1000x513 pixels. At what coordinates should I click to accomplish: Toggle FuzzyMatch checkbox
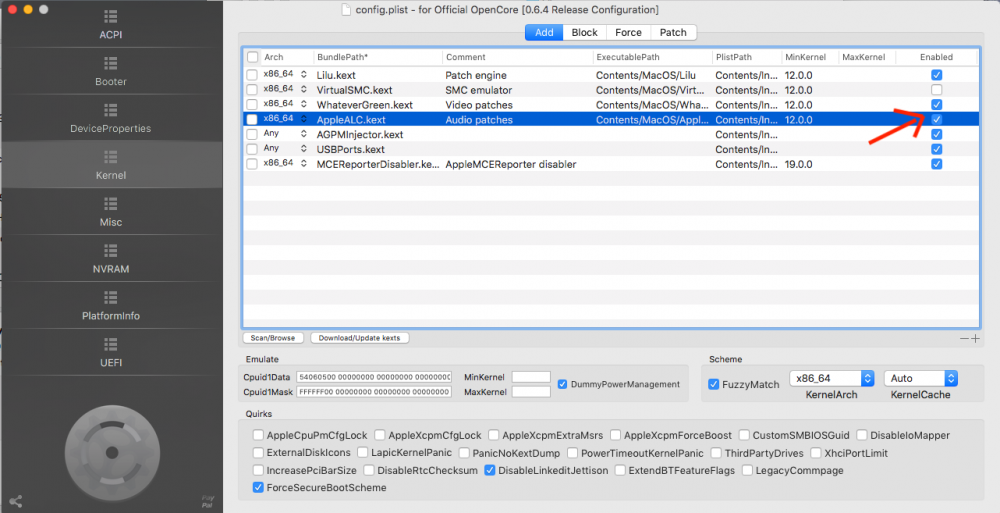[x=714, y=384]
